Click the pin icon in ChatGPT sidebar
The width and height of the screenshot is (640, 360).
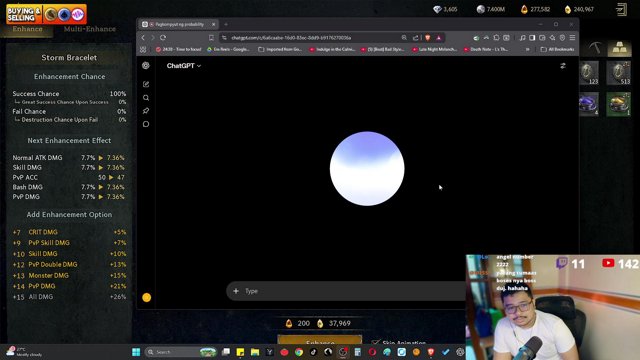point(146,111)
